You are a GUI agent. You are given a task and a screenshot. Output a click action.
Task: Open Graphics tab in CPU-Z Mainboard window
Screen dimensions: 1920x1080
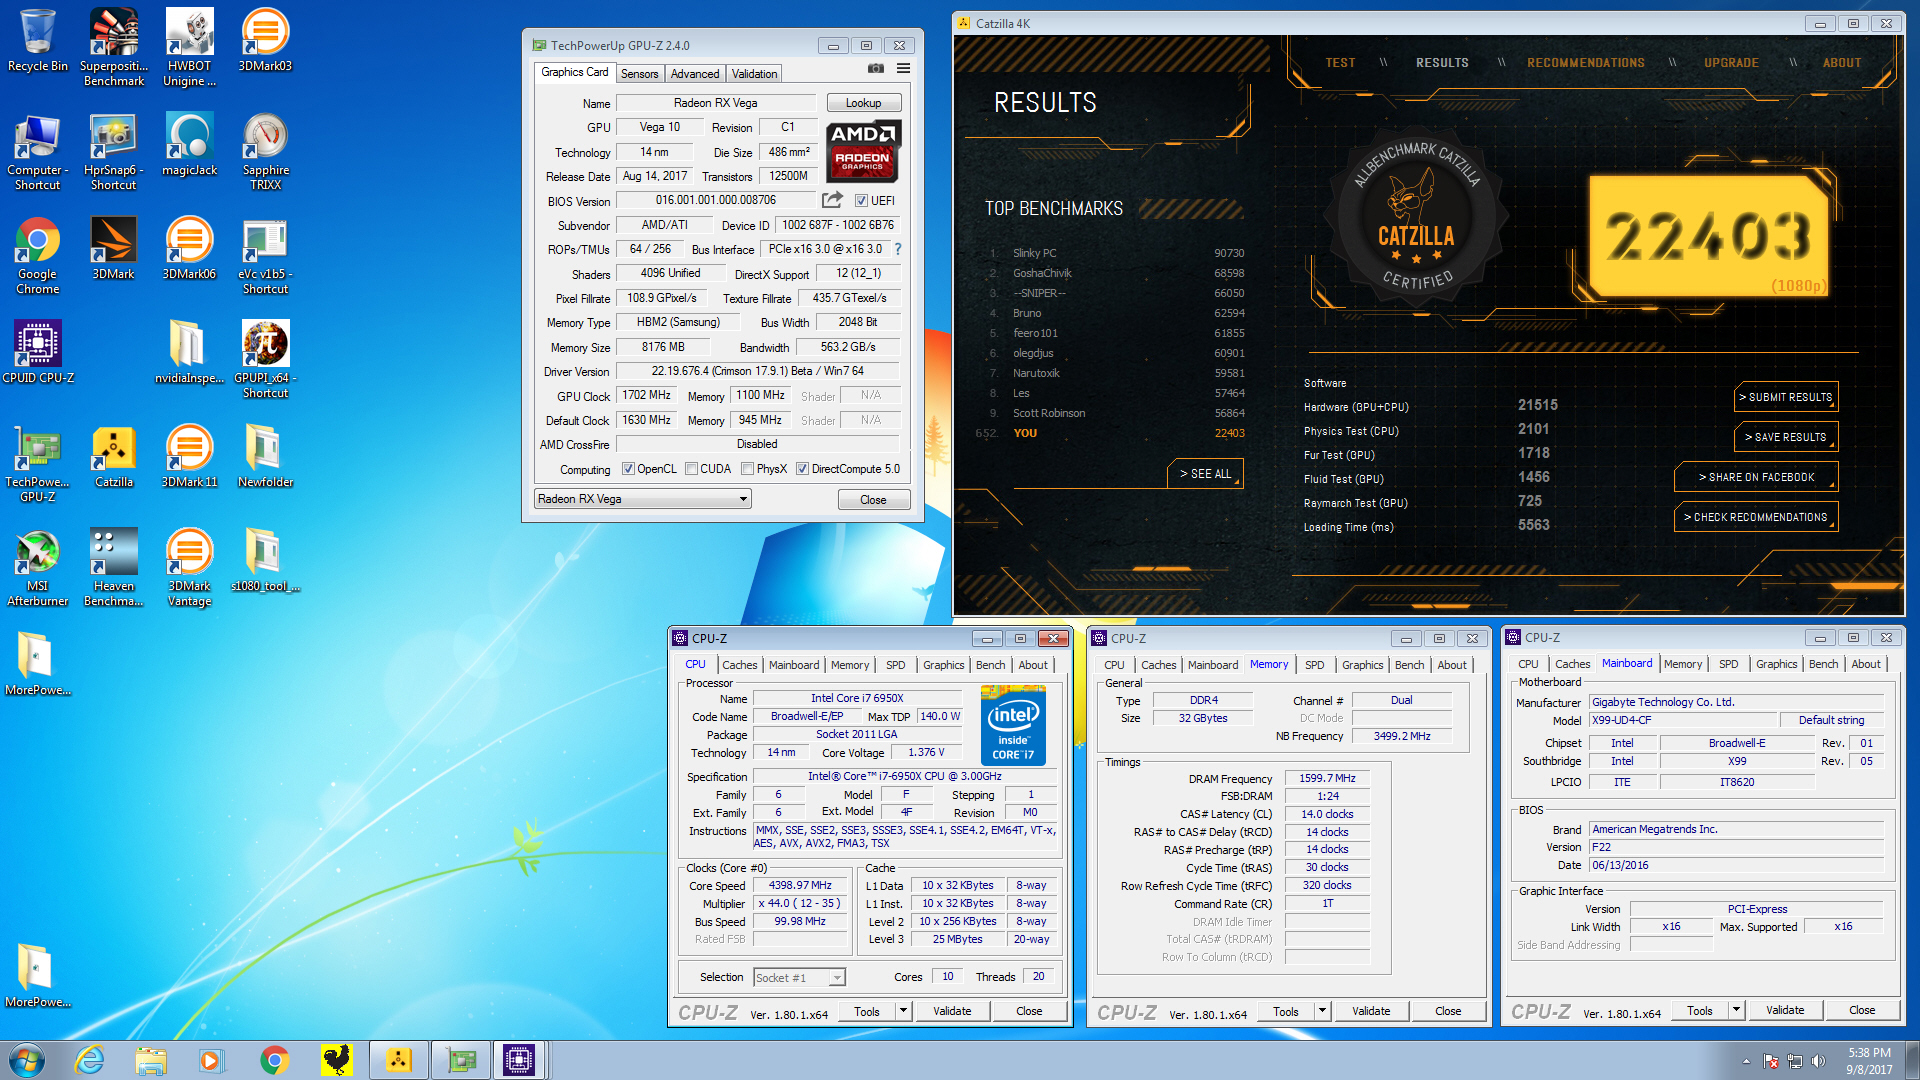1776,664
